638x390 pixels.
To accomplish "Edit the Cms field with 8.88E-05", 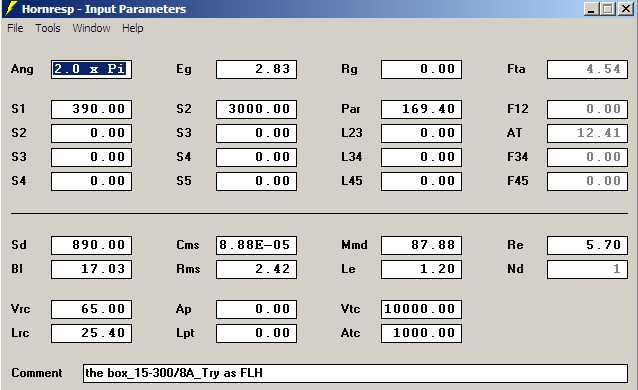I will coord(256,245).
